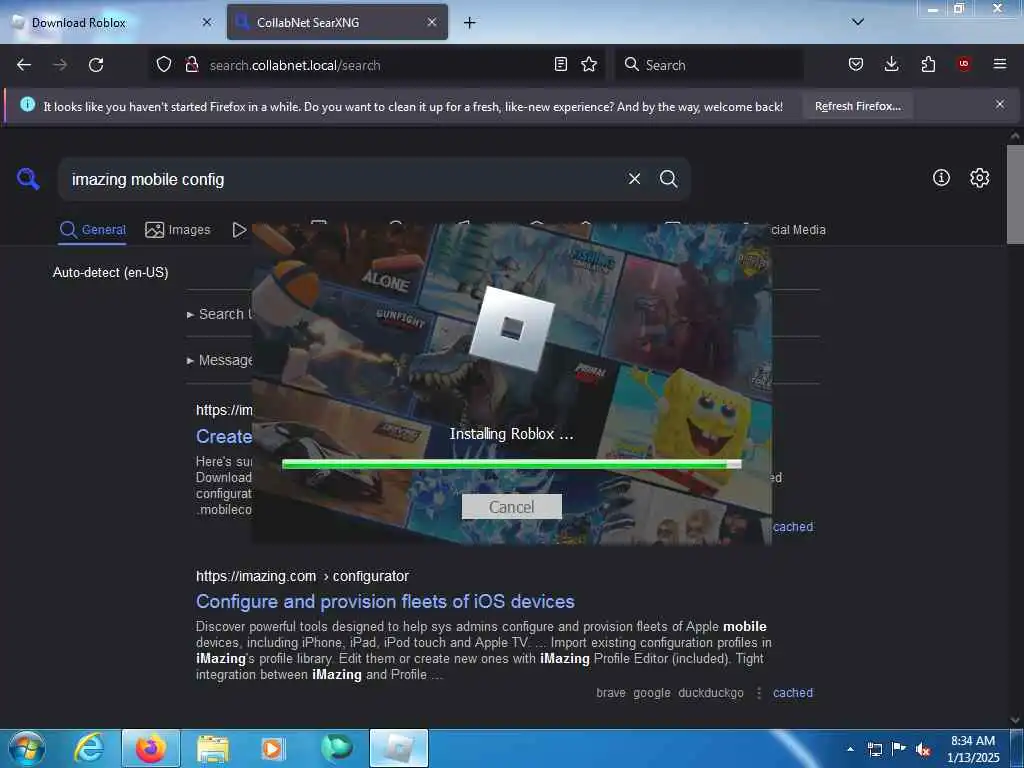
Task: Expand the Messages disclosure triangle
Action: [x=190, y=360]
